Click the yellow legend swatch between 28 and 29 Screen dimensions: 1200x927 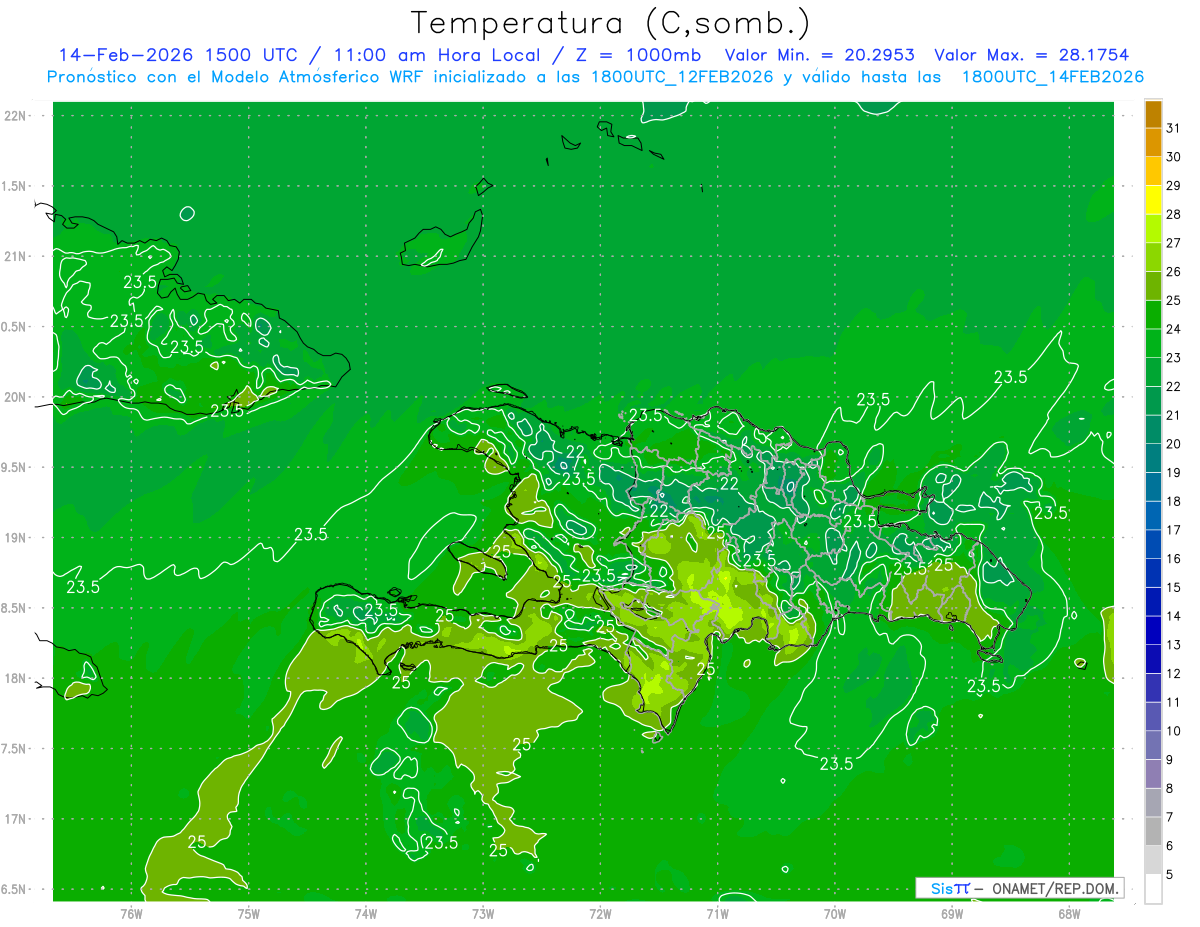[1153, 200]
